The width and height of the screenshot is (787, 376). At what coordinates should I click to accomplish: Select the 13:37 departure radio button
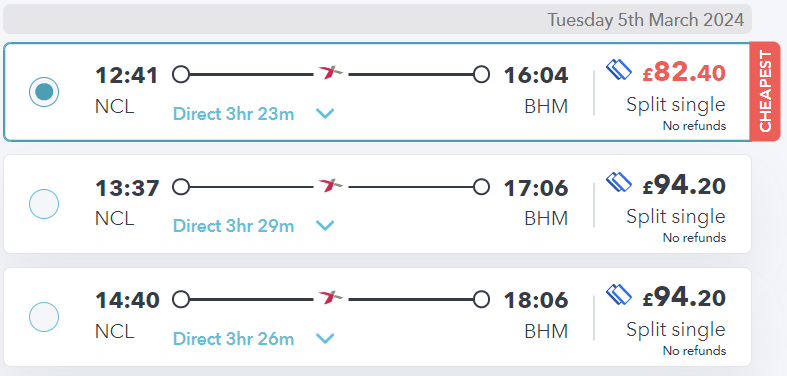pyautogui.click(x=44, y=204)
